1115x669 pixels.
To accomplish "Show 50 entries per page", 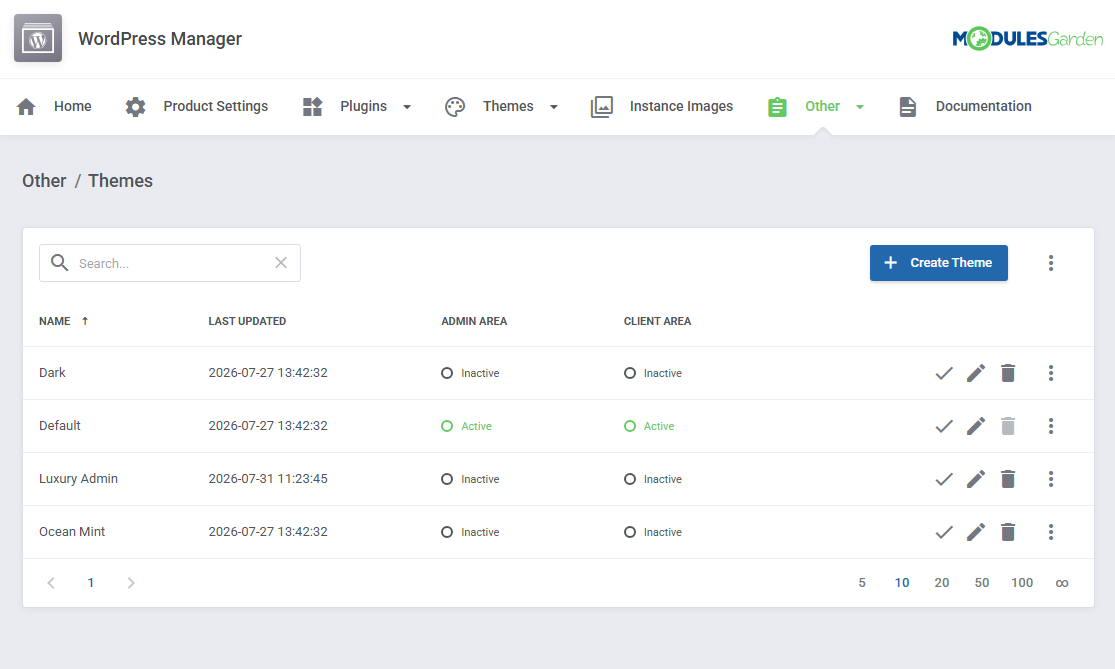I will click(x=982, y=583).
